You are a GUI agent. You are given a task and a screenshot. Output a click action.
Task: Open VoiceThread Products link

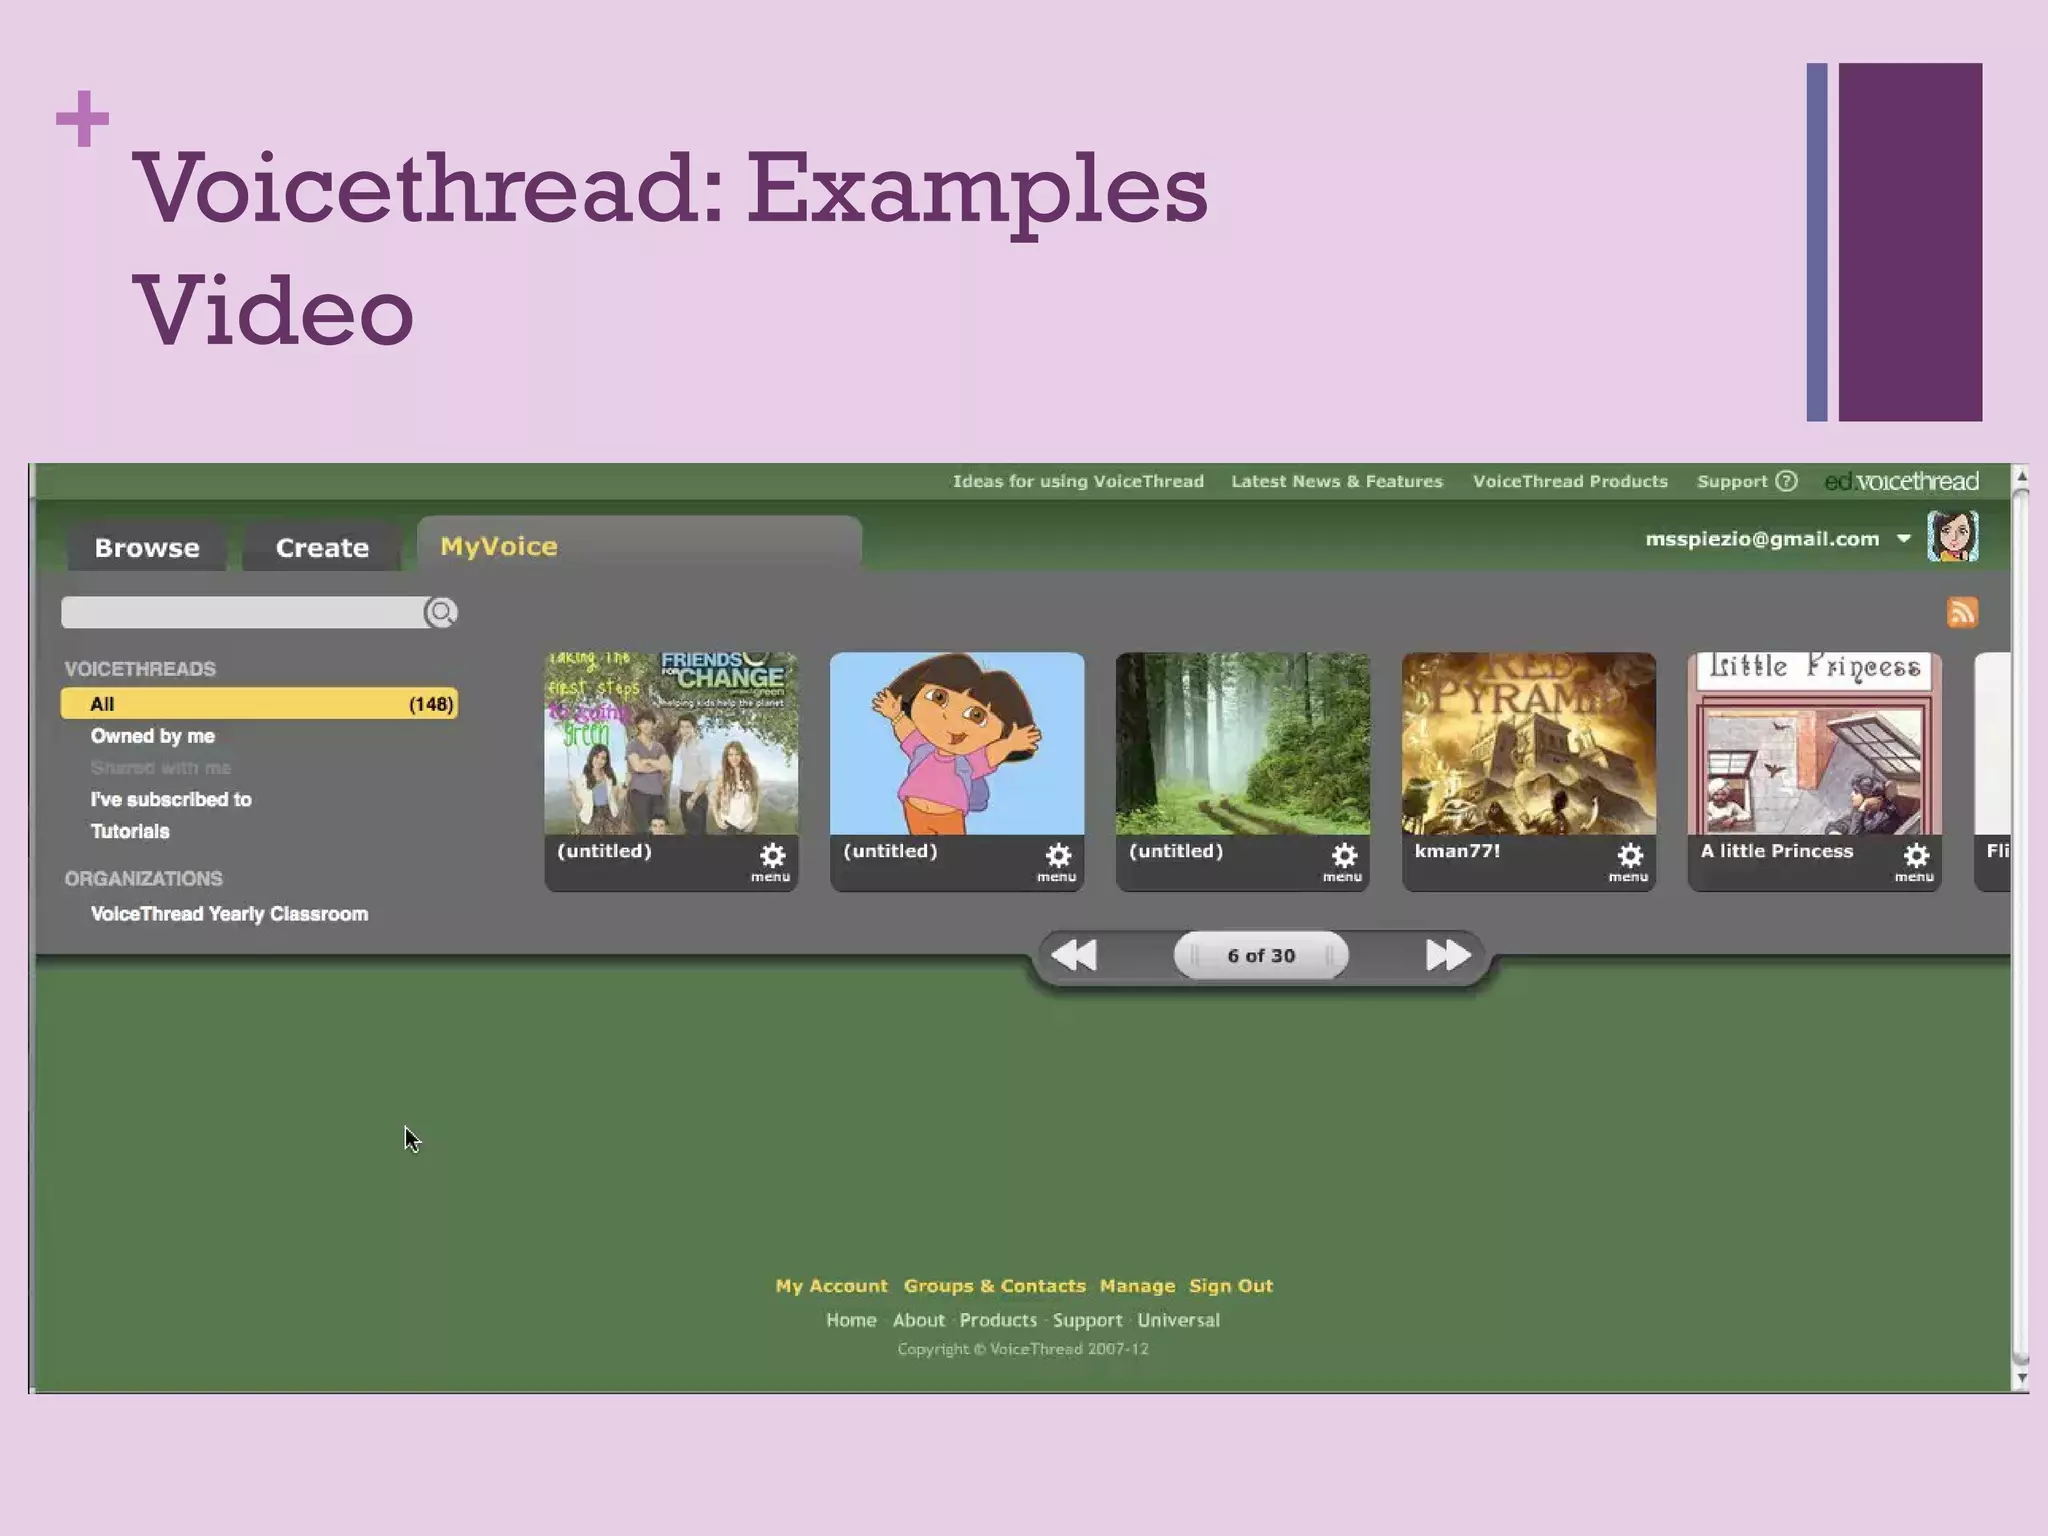pos(1570,481)
